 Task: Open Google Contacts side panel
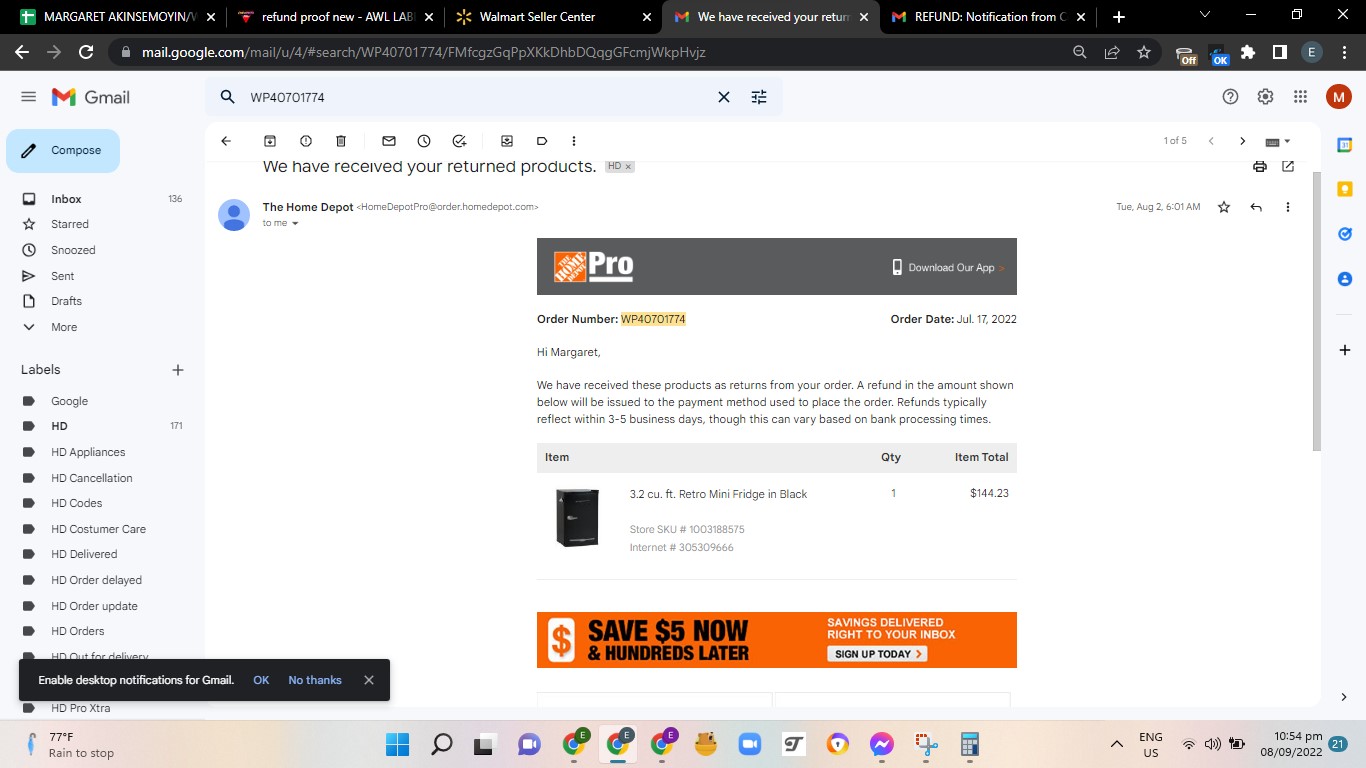(1345, 279)
